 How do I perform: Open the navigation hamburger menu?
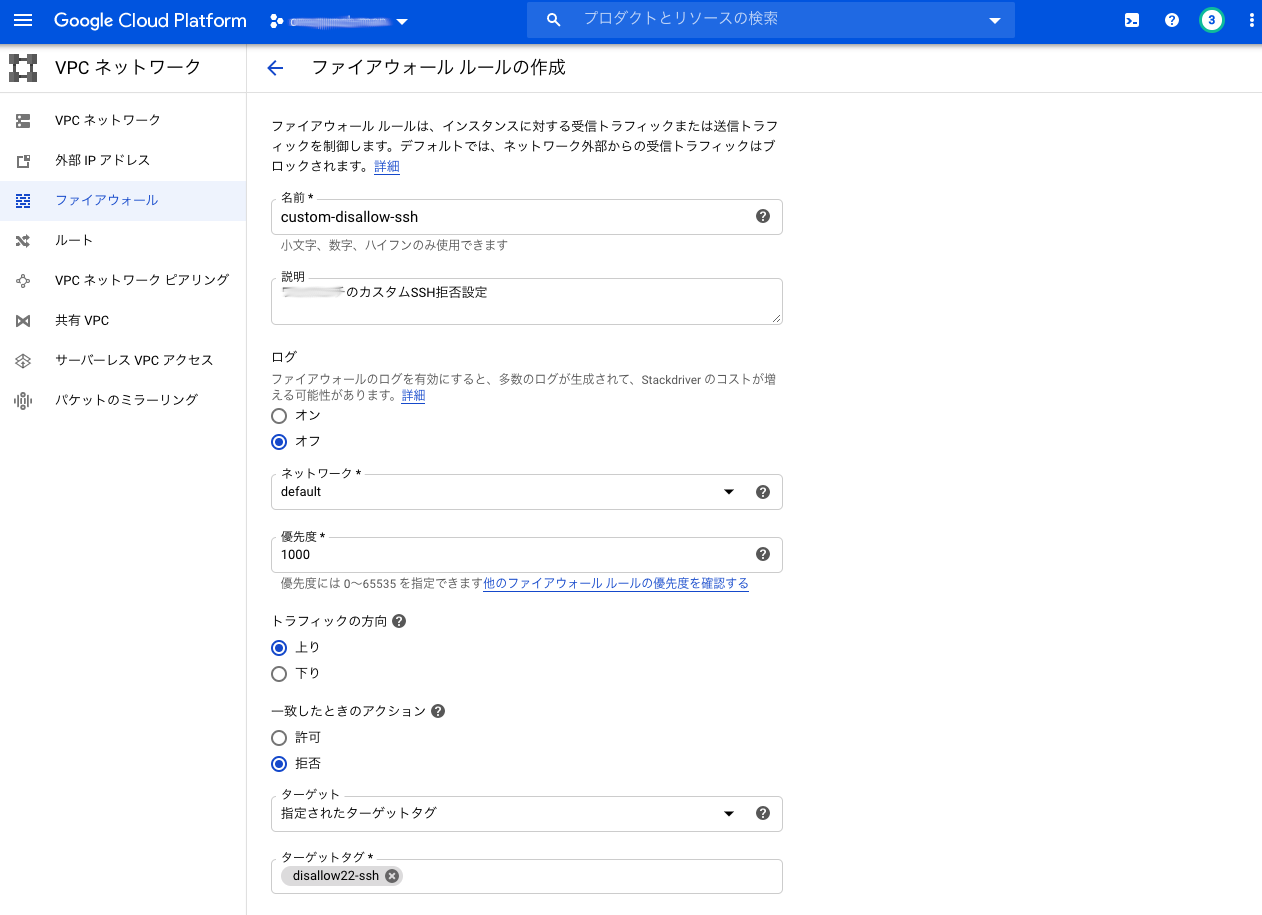point(23,19)
